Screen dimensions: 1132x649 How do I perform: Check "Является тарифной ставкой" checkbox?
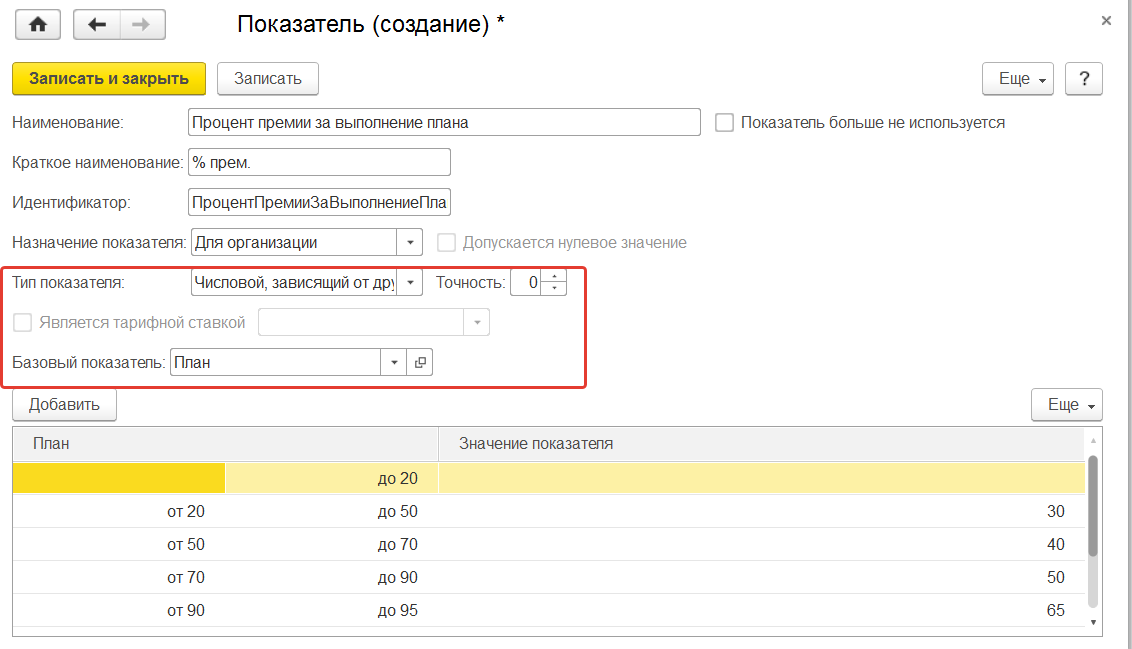[x=22, y=323]
